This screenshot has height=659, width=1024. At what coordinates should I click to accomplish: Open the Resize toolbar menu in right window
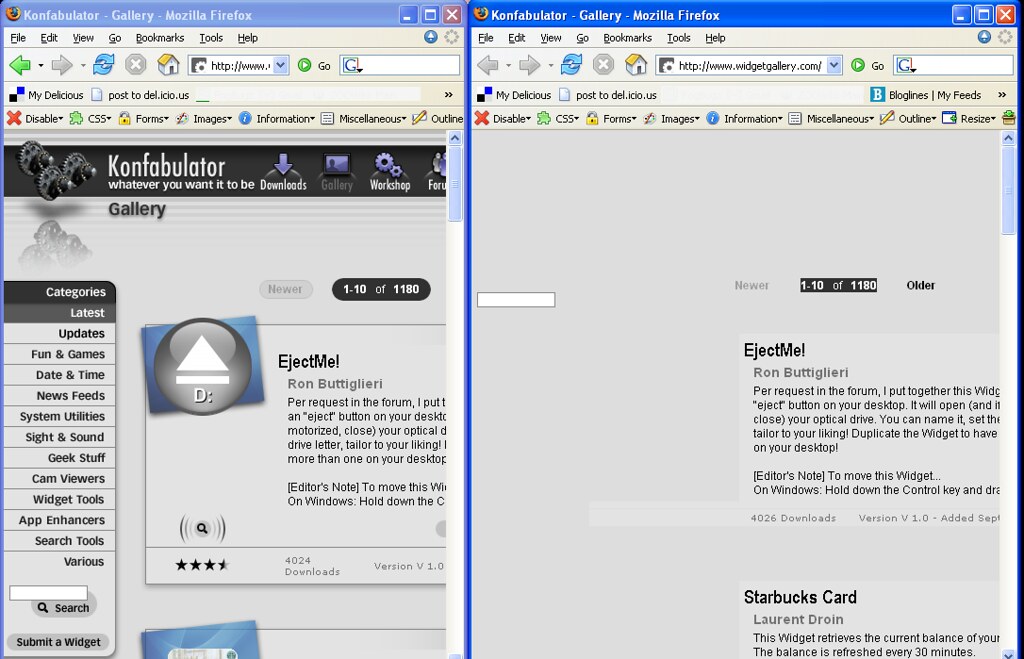(x=969, y=118)
